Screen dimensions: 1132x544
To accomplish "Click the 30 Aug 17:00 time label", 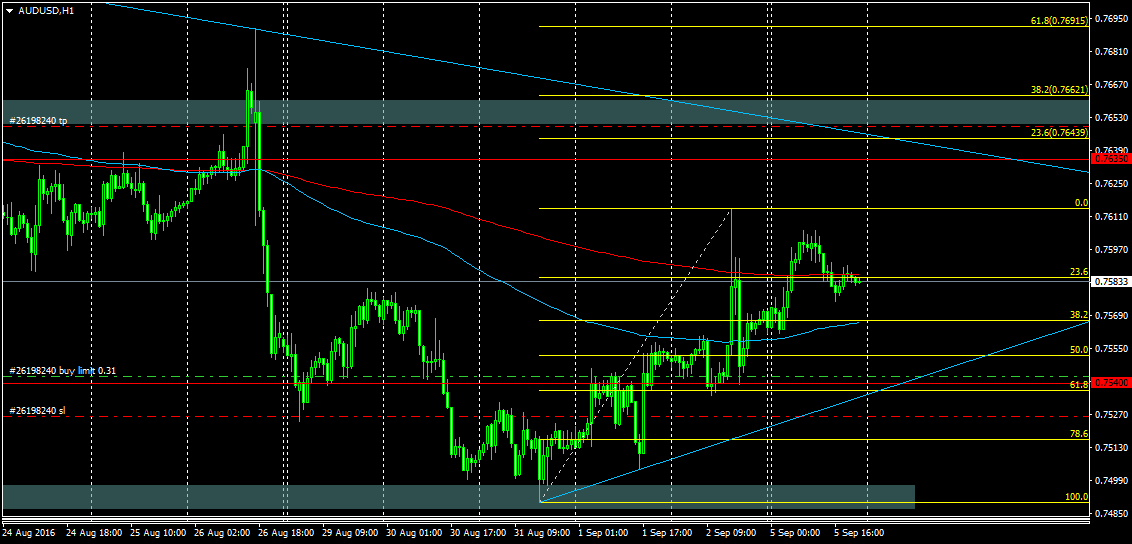I will click(x=478, y=533).
